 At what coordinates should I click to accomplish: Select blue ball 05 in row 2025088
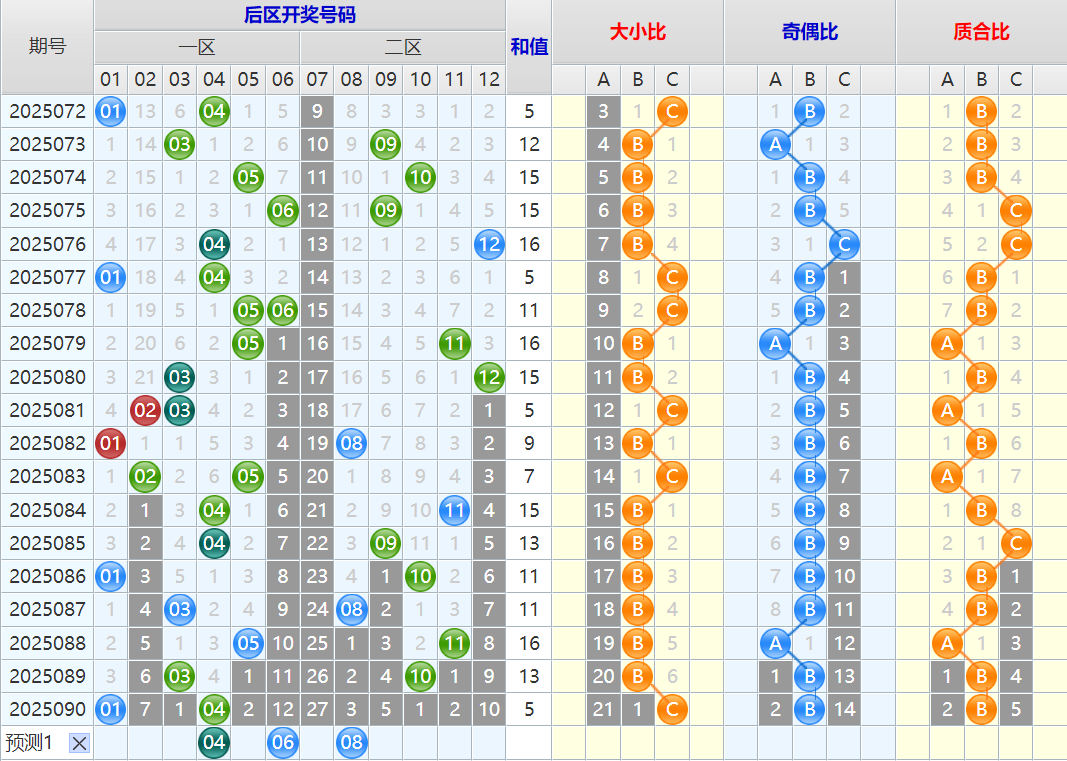248,643
